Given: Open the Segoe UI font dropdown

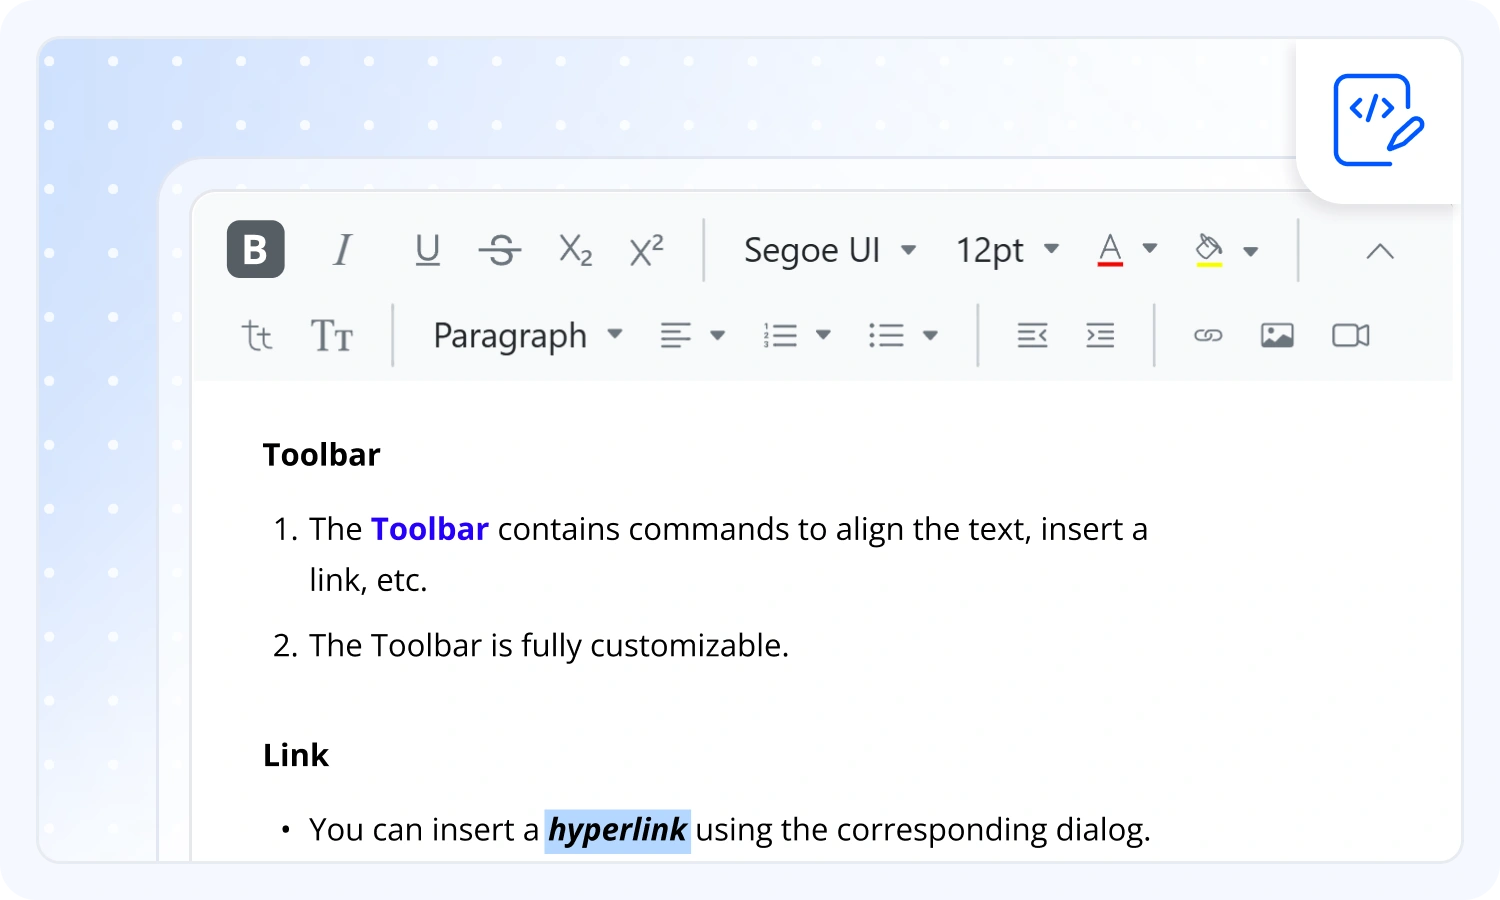Looking at the screenshot, I should click(x=830, y=249).
